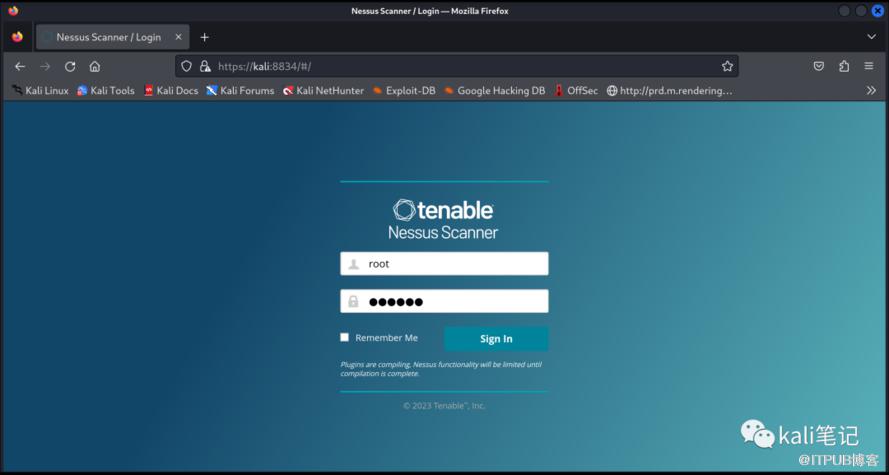Open the Exploit-DB bookmark
The image size is (889, 475).
[403, 90]
